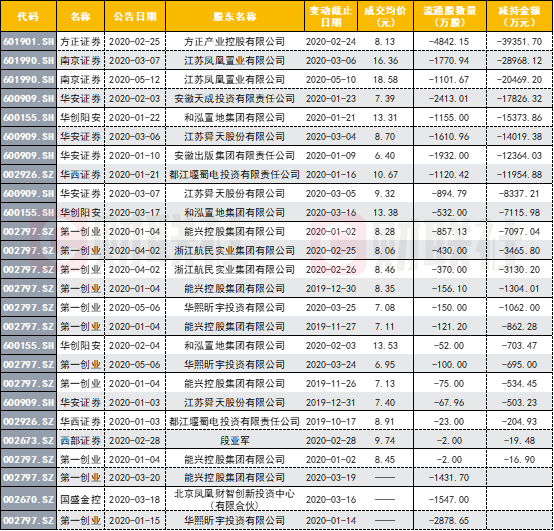The height and width of the screenshot is (531, 554).
Task: Select the 公告日期 column header
Action: click(135, 16)
